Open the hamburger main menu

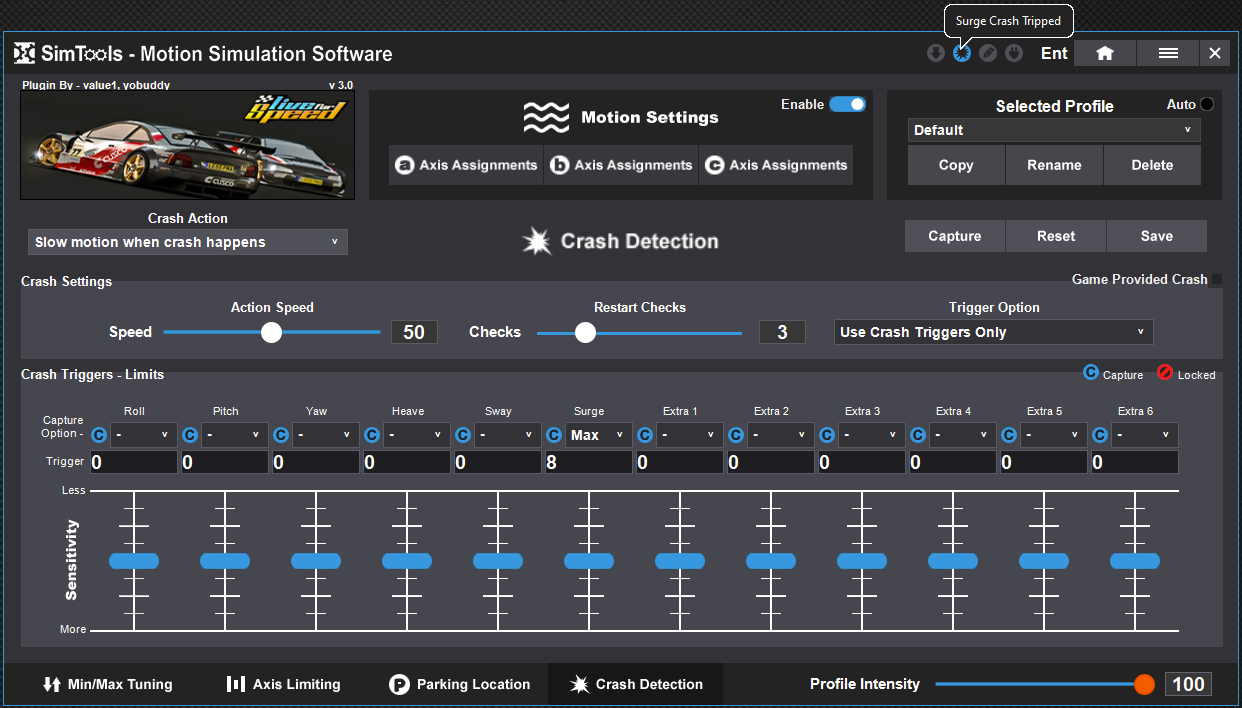point(1168,53)
